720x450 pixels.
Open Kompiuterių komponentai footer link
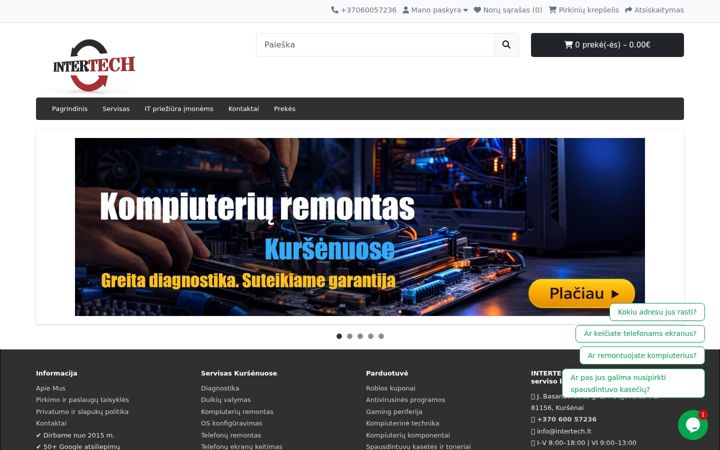pos(408,435)
